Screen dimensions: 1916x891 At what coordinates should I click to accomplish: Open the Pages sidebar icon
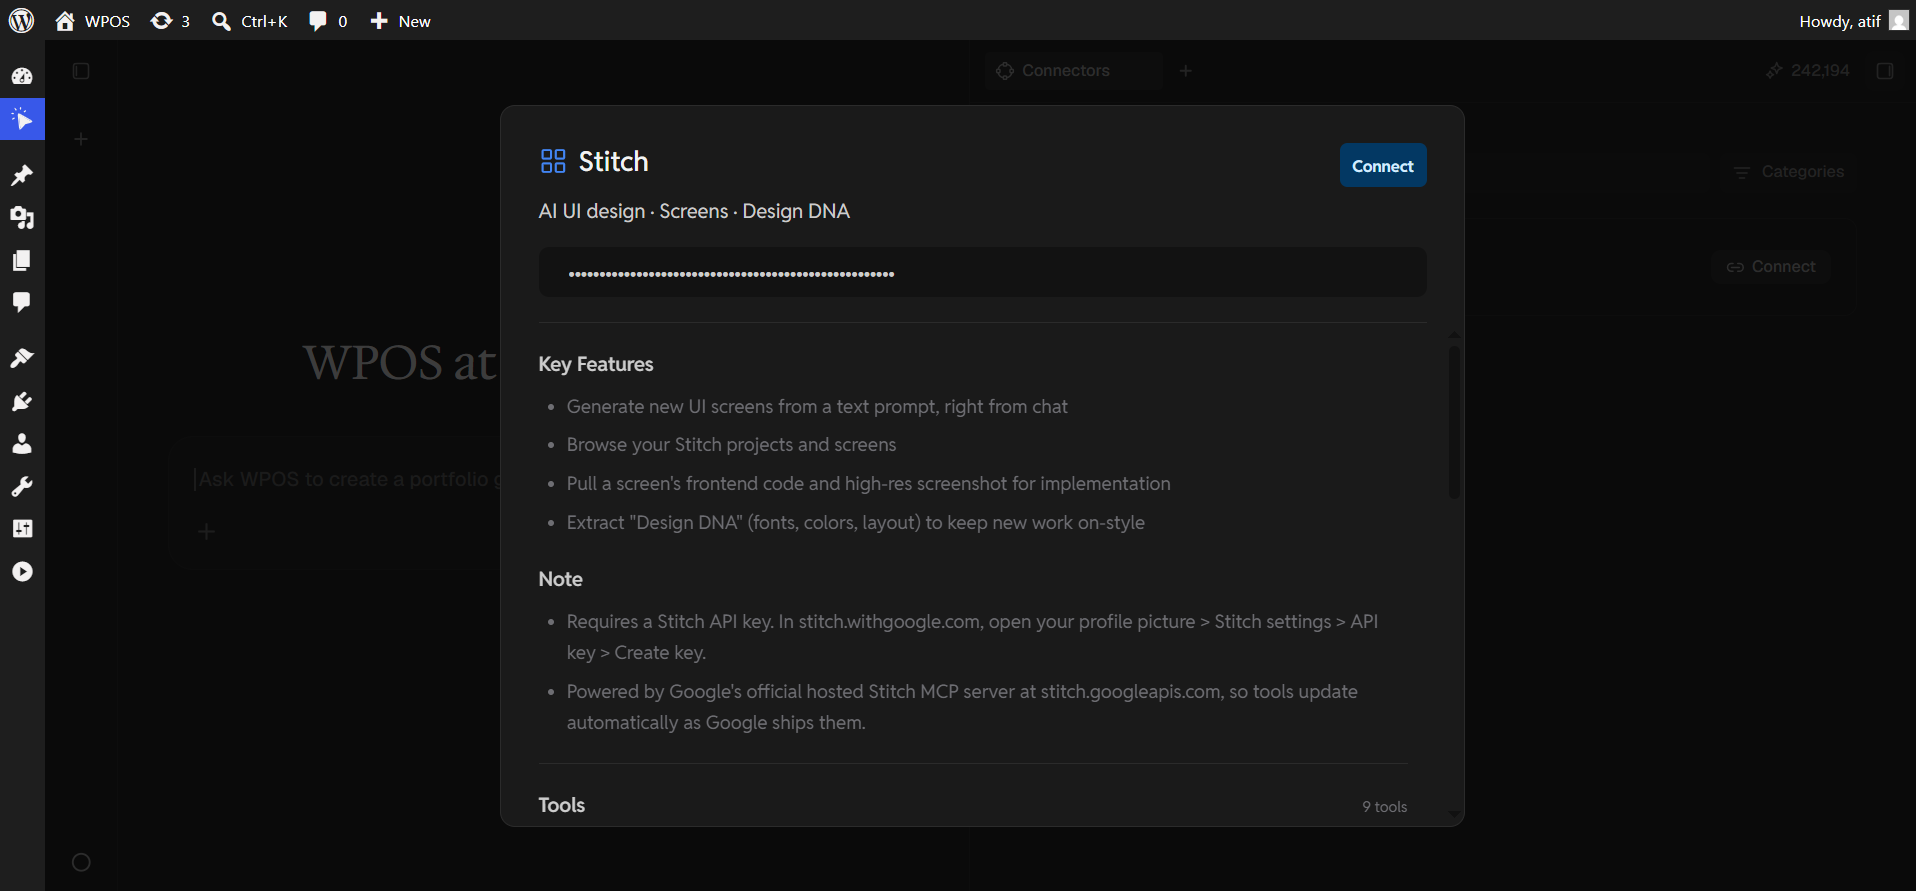tap(22, 260)
